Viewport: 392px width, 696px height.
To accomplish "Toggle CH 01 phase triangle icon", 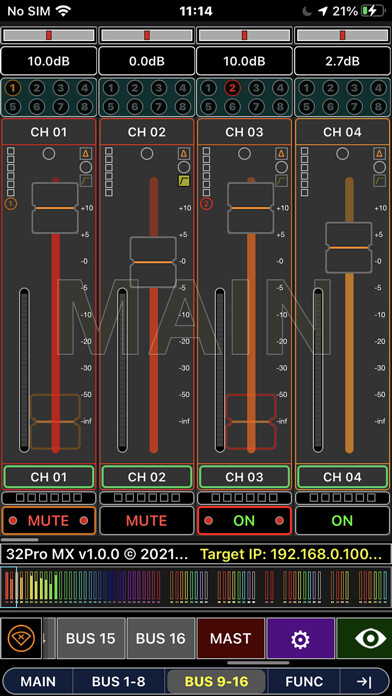I will pyautogui.click(x=86, y=154).
